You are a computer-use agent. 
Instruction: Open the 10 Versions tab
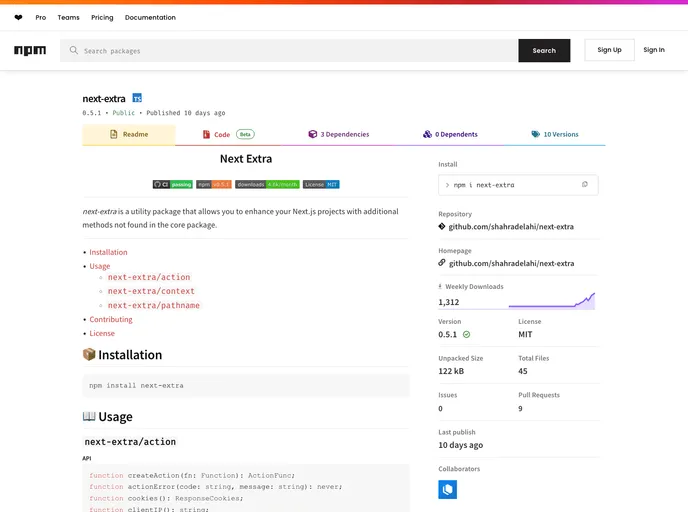tap(554, 134)
